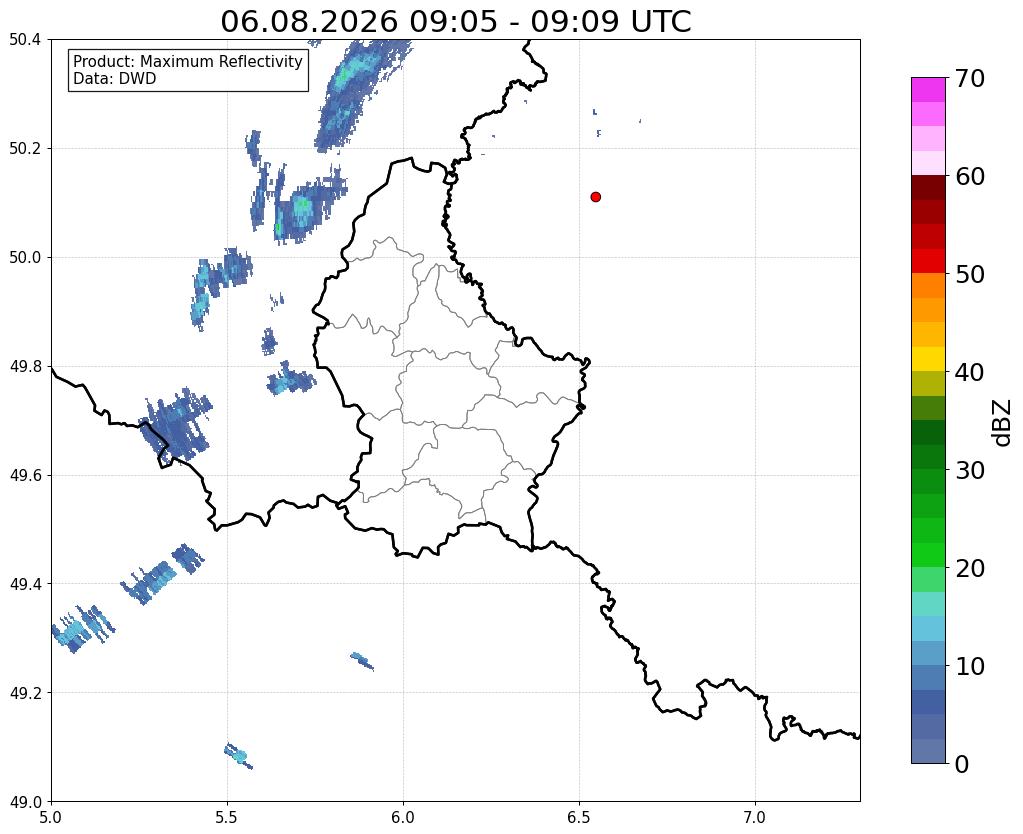This screenshot has width=1023, height=834.
Task: Click the radar echo near 50.1N 5.7E
Action: coord(303,208)
